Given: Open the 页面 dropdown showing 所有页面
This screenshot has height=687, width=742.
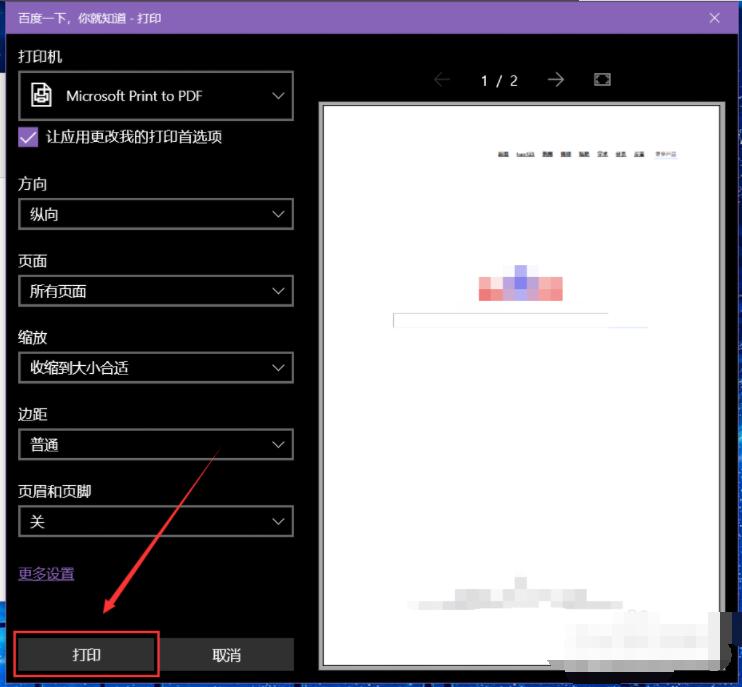Looking at the screenshot, I should (156, 291).
